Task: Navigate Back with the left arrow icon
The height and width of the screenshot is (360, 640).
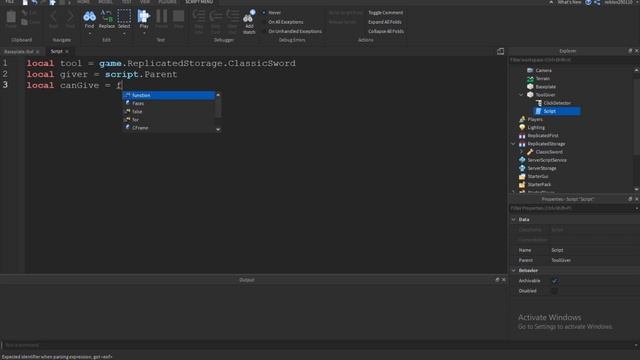Action: point(53,16)
